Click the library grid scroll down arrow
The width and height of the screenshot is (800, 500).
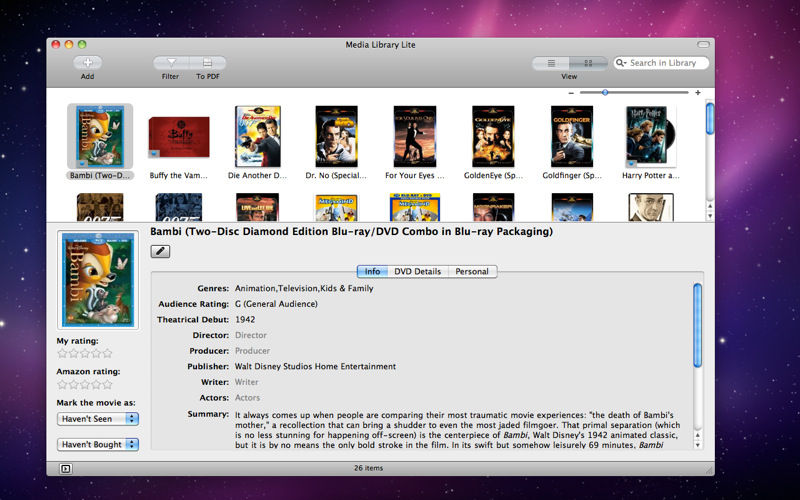click(710, 216)
